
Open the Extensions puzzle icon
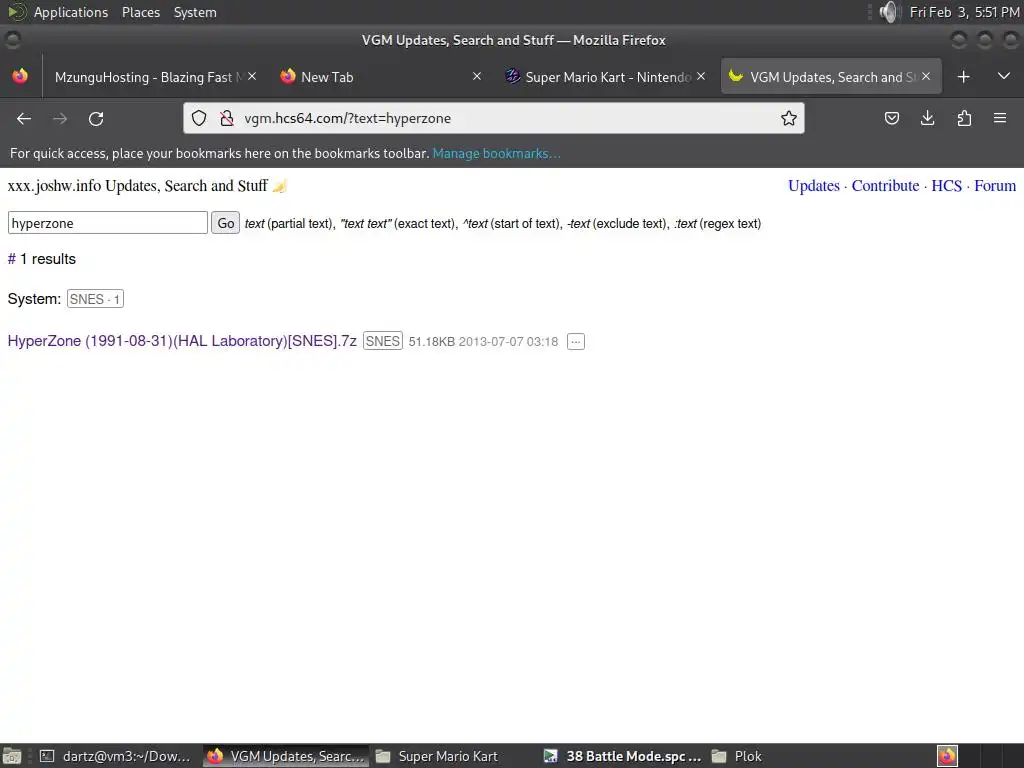(x=964, y=118)
